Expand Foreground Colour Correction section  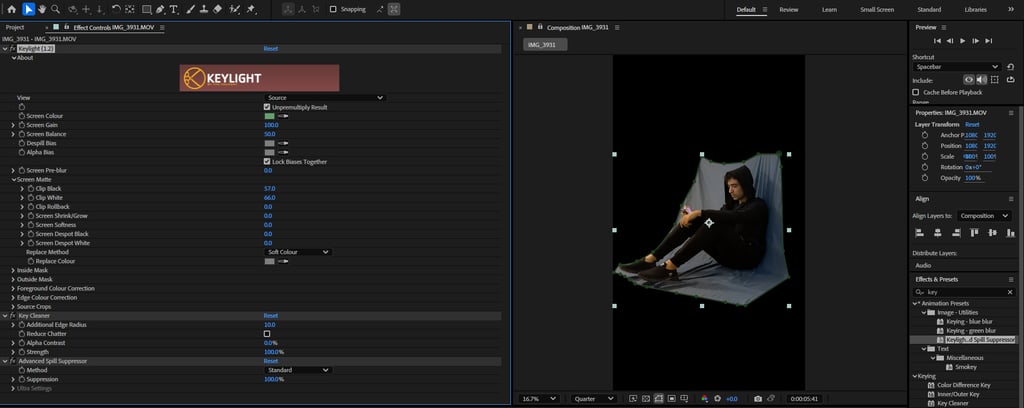pyautogui.click(x=13, y=289)
